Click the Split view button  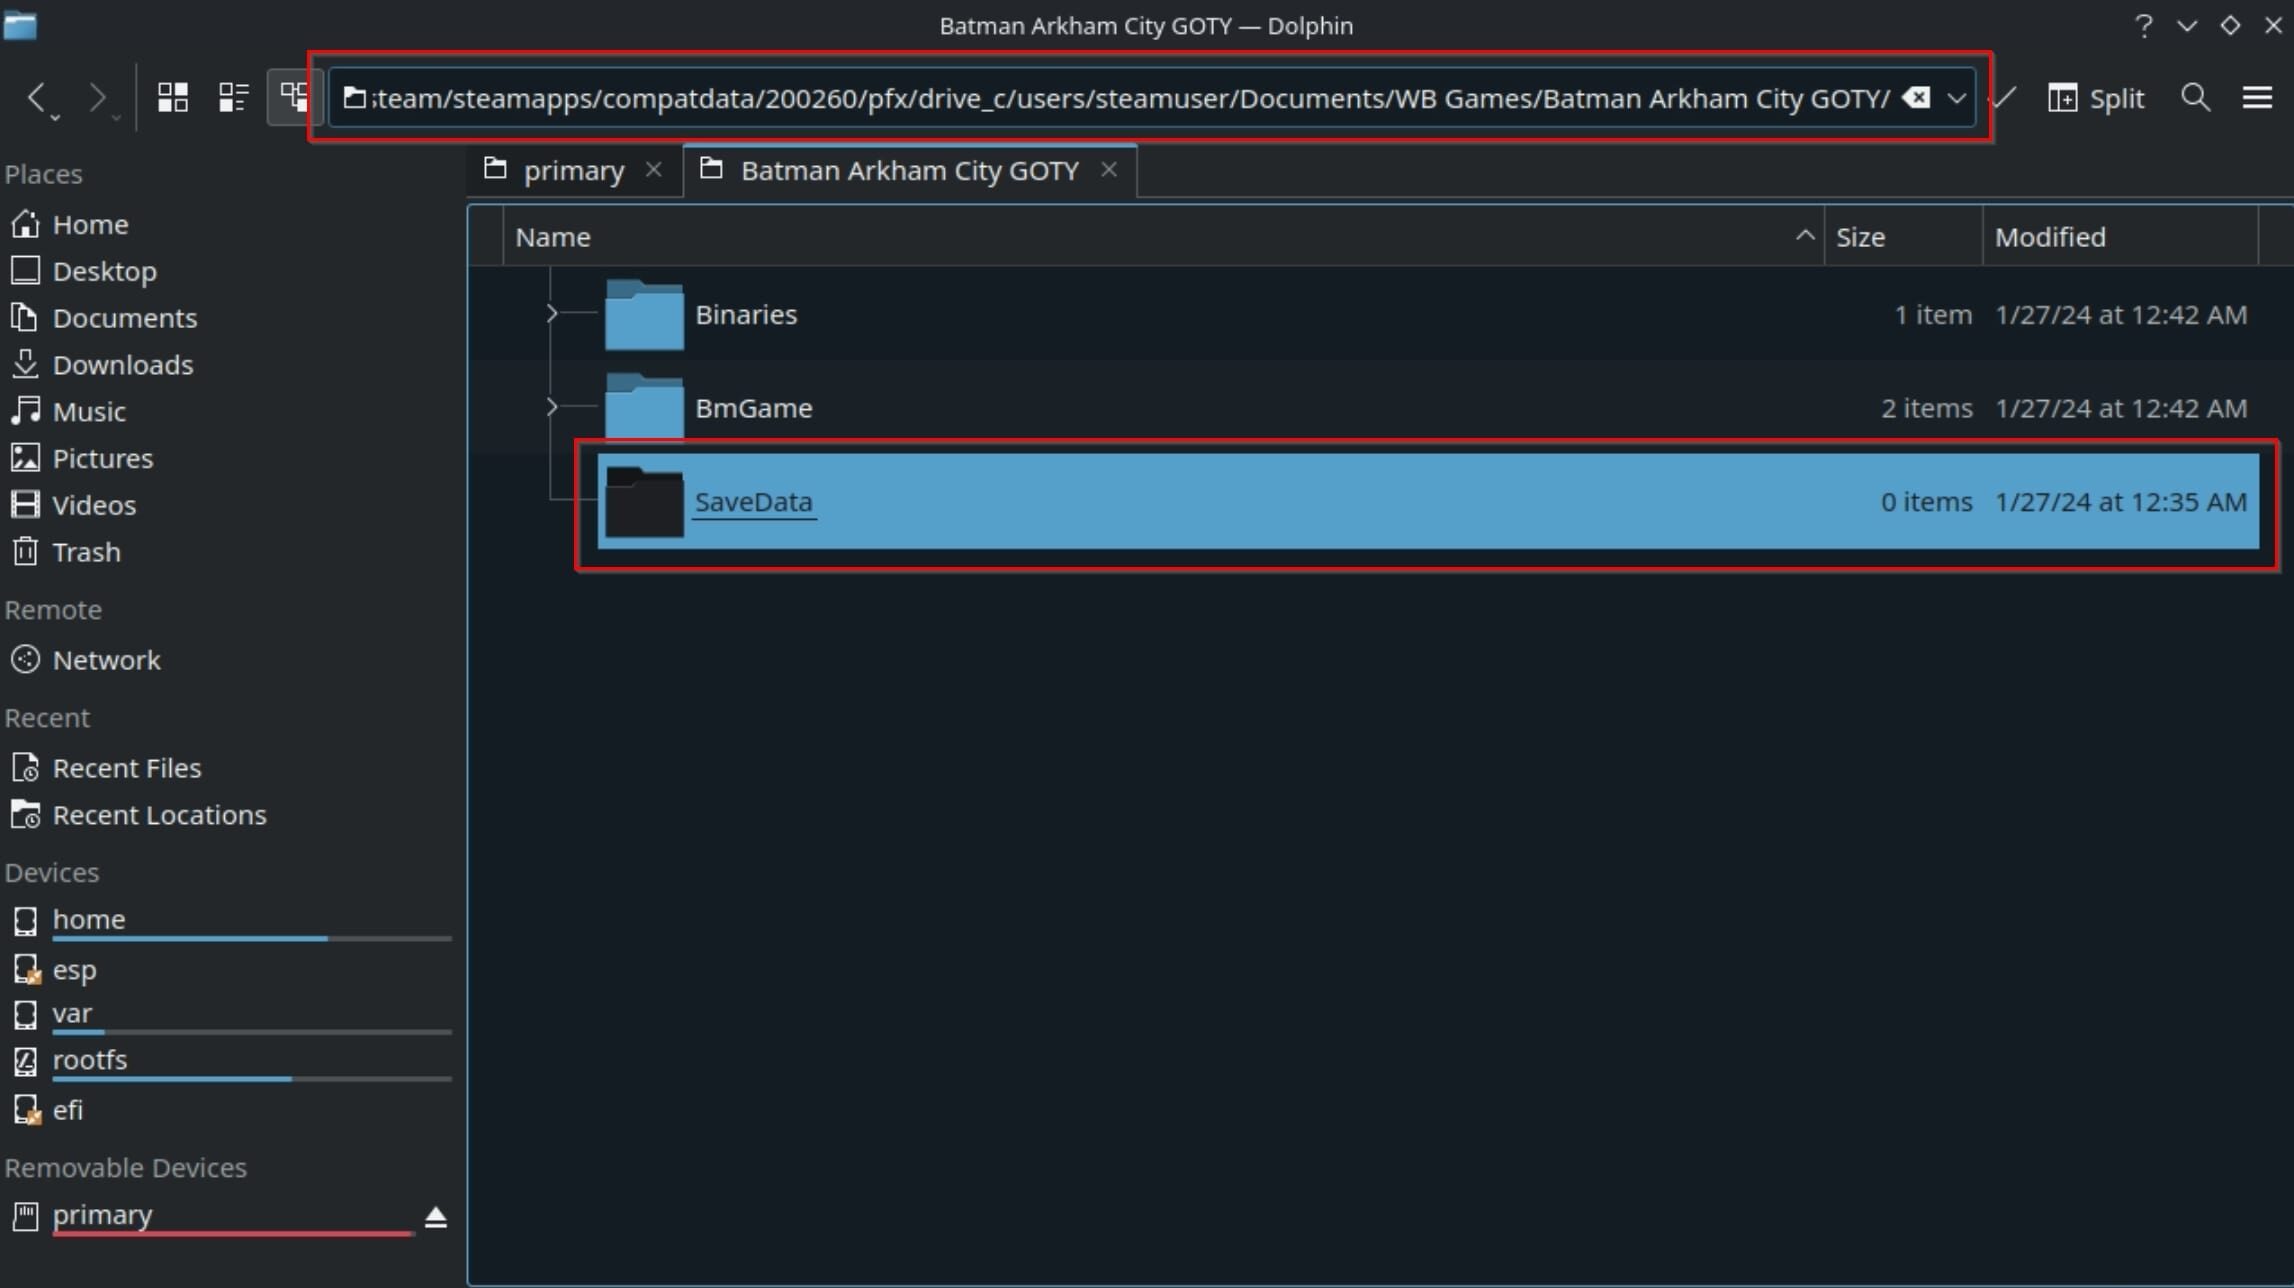(x=2096, y=98)
